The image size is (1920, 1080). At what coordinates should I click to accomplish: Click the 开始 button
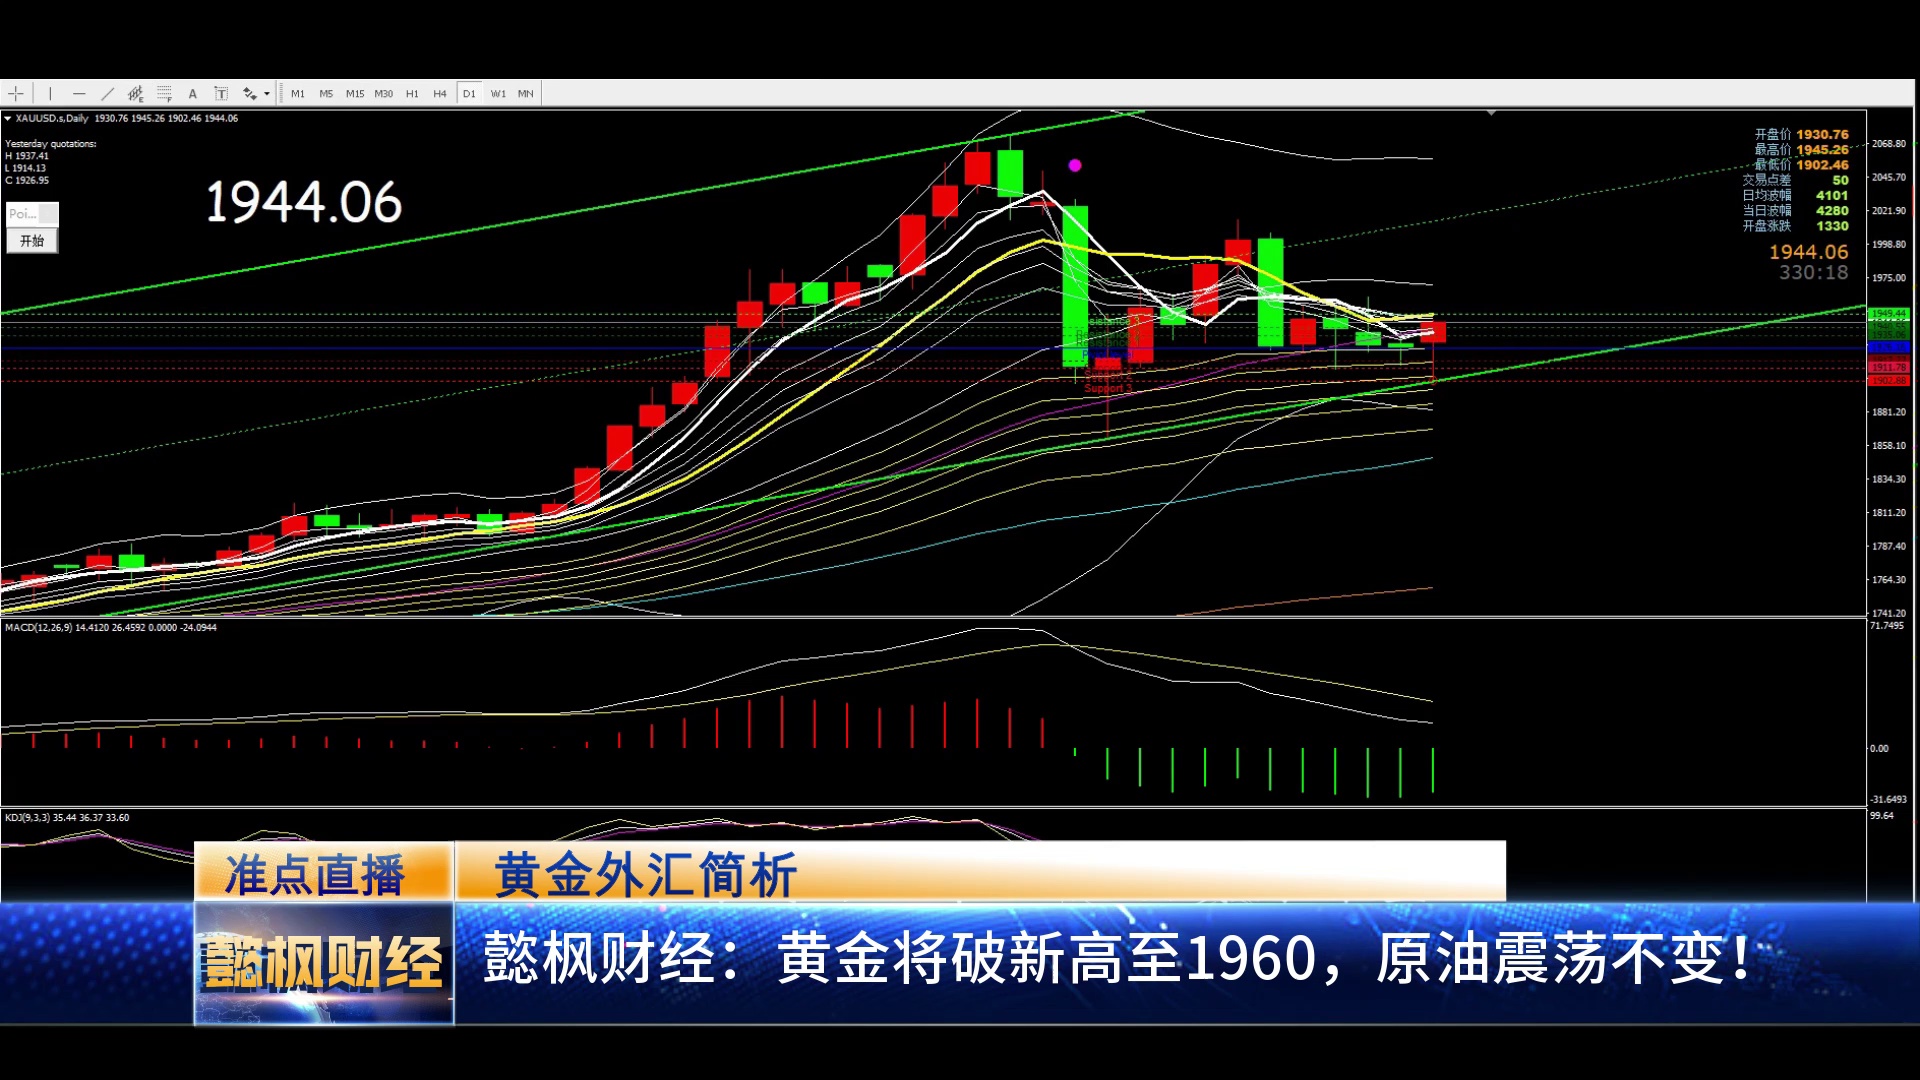pyautogui.click(x=32, y=241)
